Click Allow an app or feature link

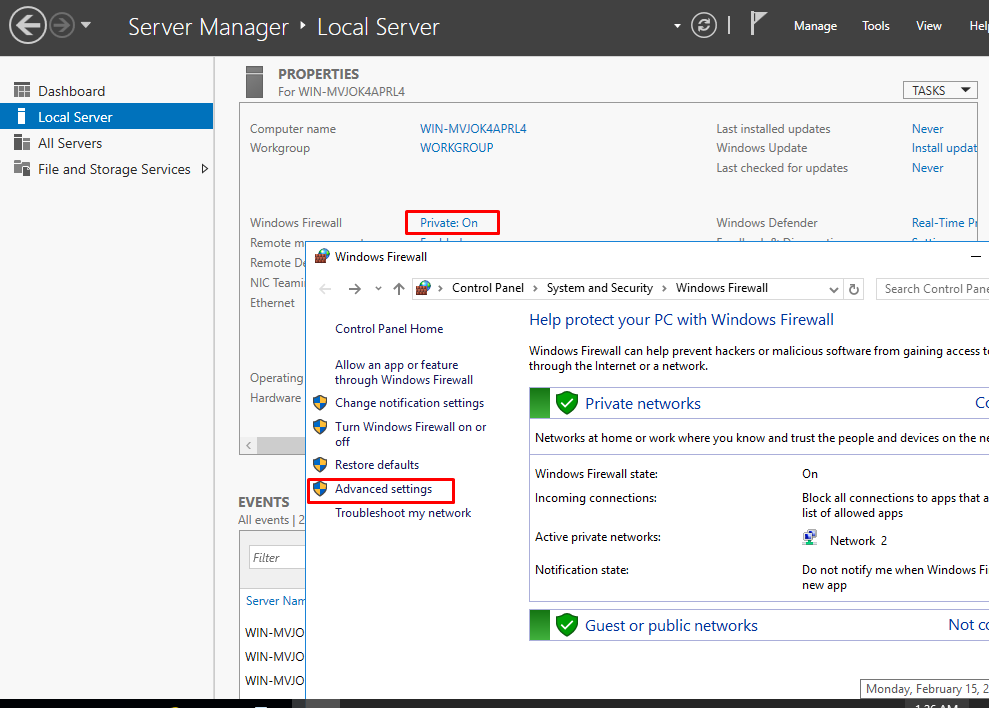tap(404, 372)
